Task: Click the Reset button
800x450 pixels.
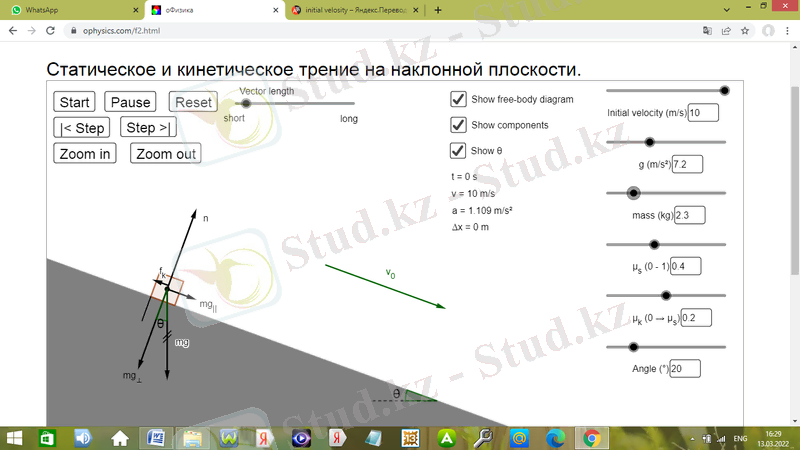Action: coord(193,102)
